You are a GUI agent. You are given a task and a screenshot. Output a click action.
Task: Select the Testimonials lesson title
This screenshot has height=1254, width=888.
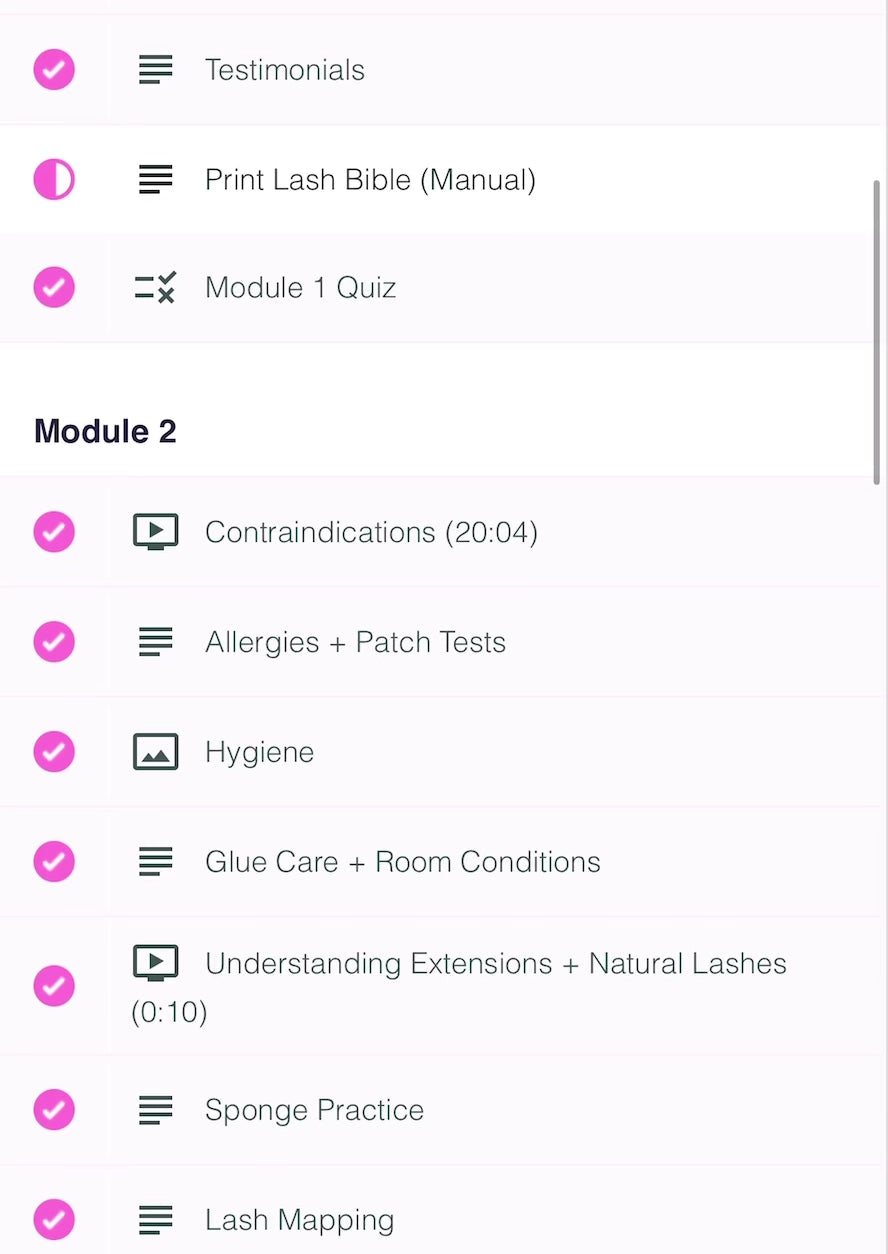point(284,70)
